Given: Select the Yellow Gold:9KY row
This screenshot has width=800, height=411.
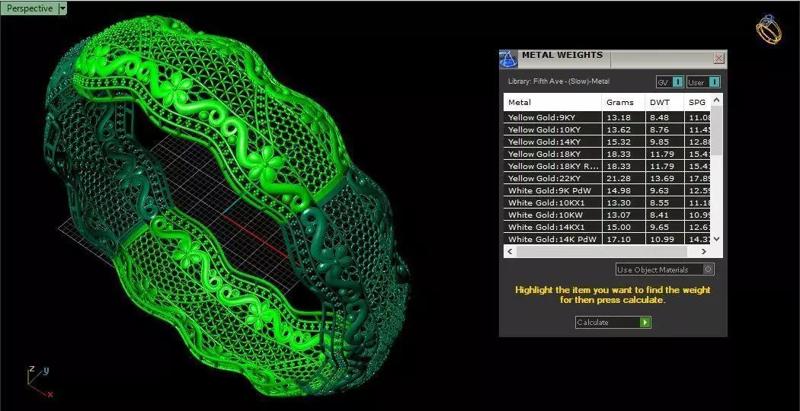Looking at the screenshot, I should click(x=607, y=117).
